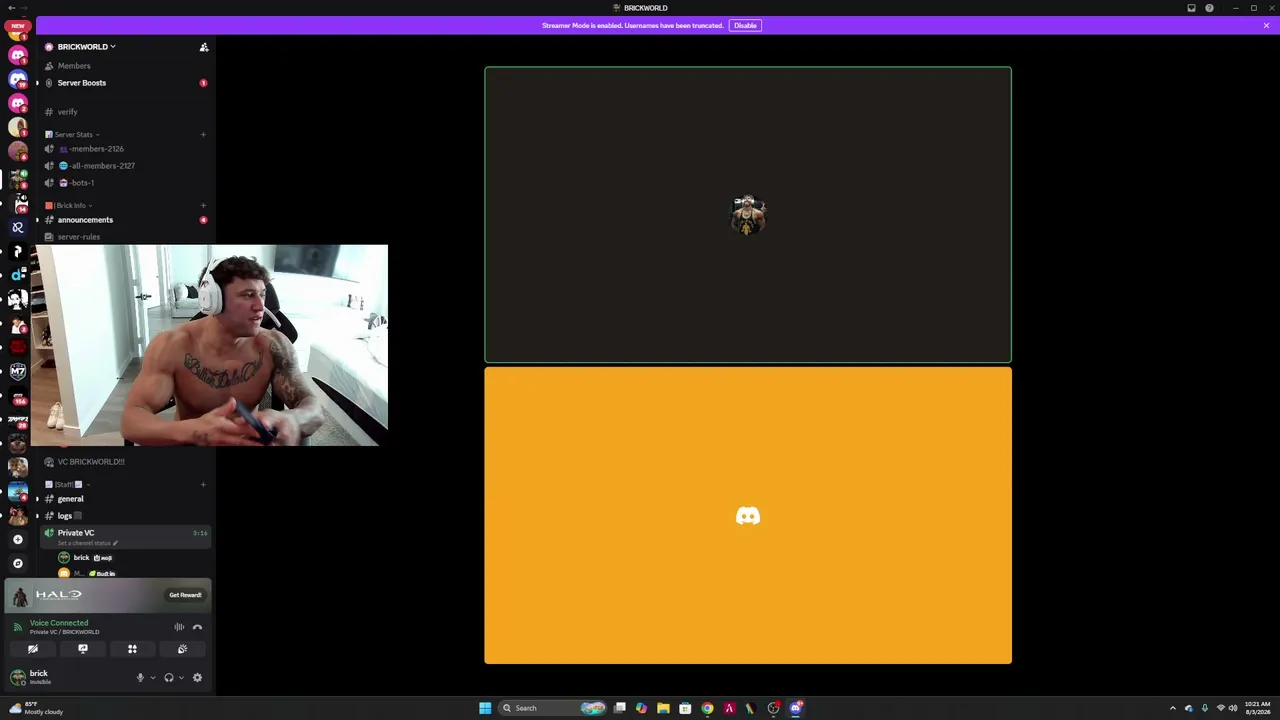Screen dimensions: 1280x720
Task: Deafen with the headphones button
Action: point(168,678)
